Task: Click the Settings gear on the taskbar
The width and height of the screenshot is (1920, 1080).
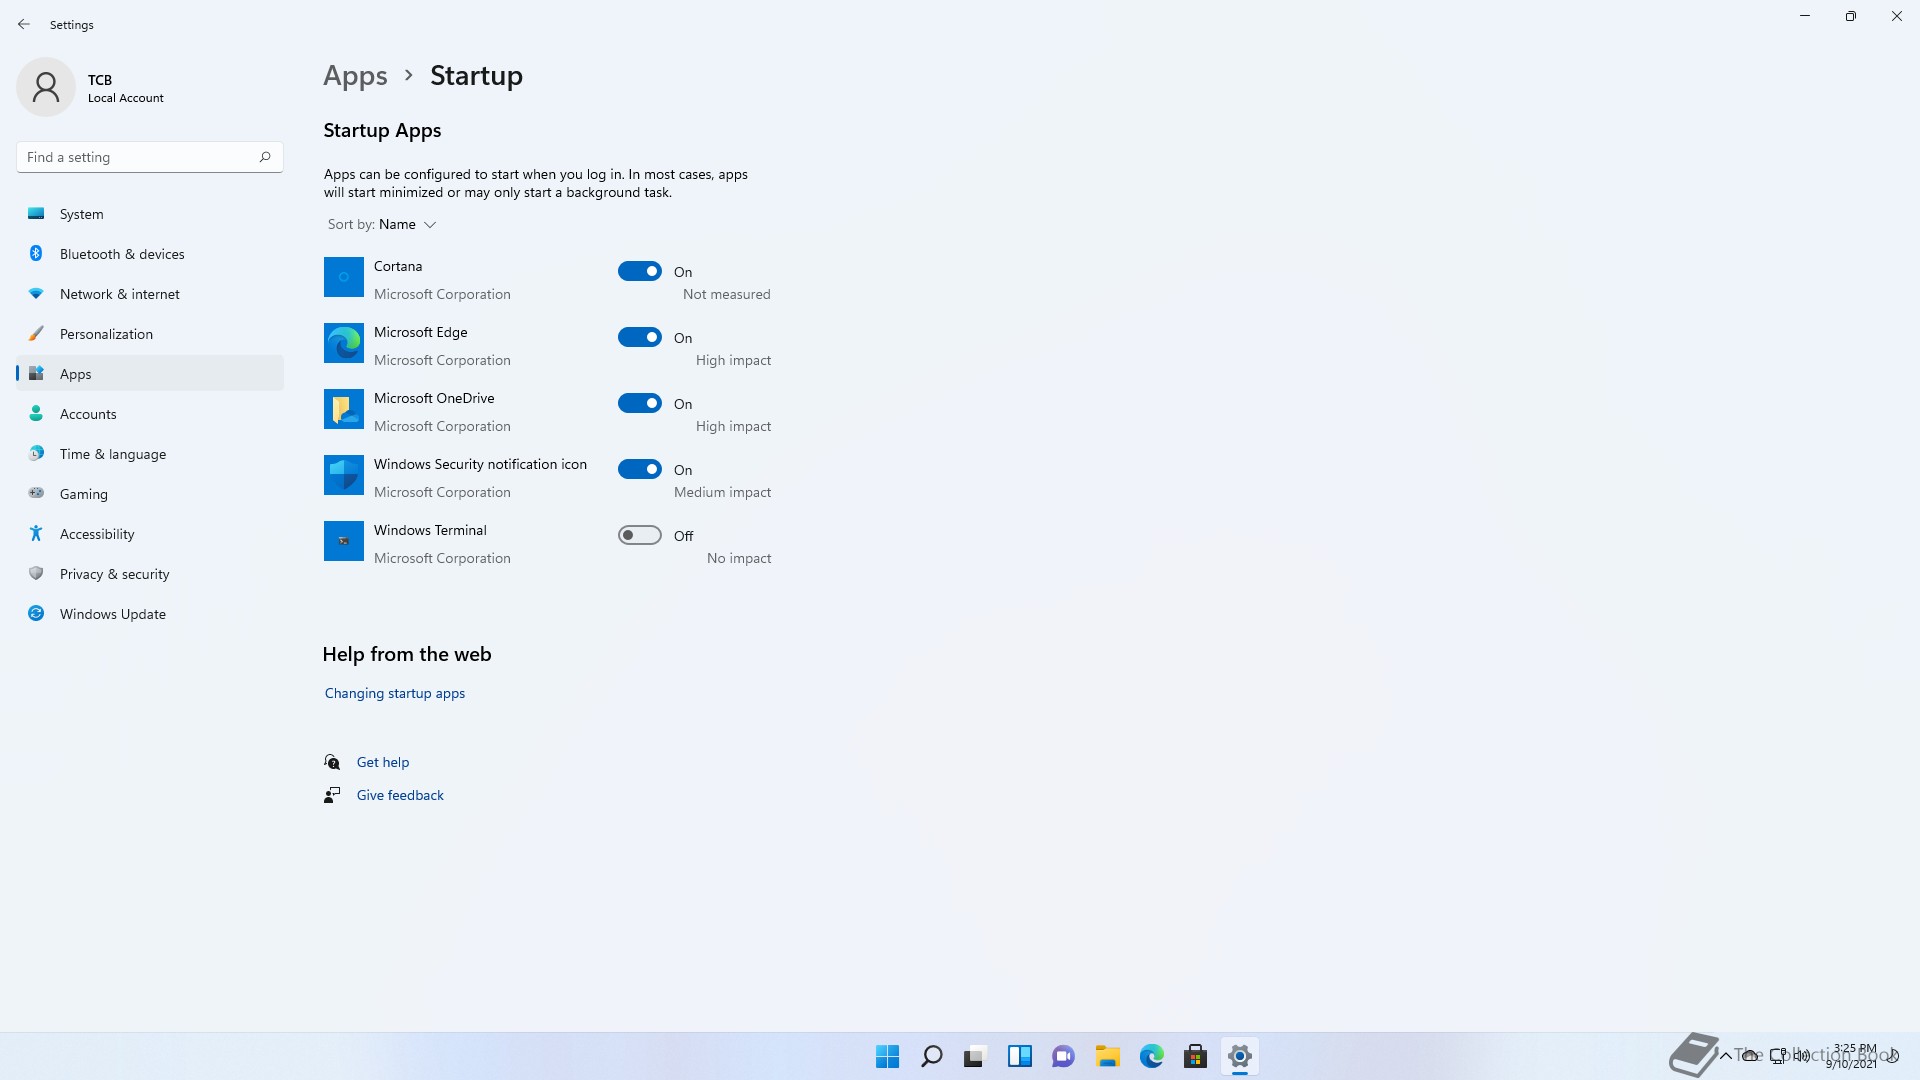Action: (1239, 1057)
